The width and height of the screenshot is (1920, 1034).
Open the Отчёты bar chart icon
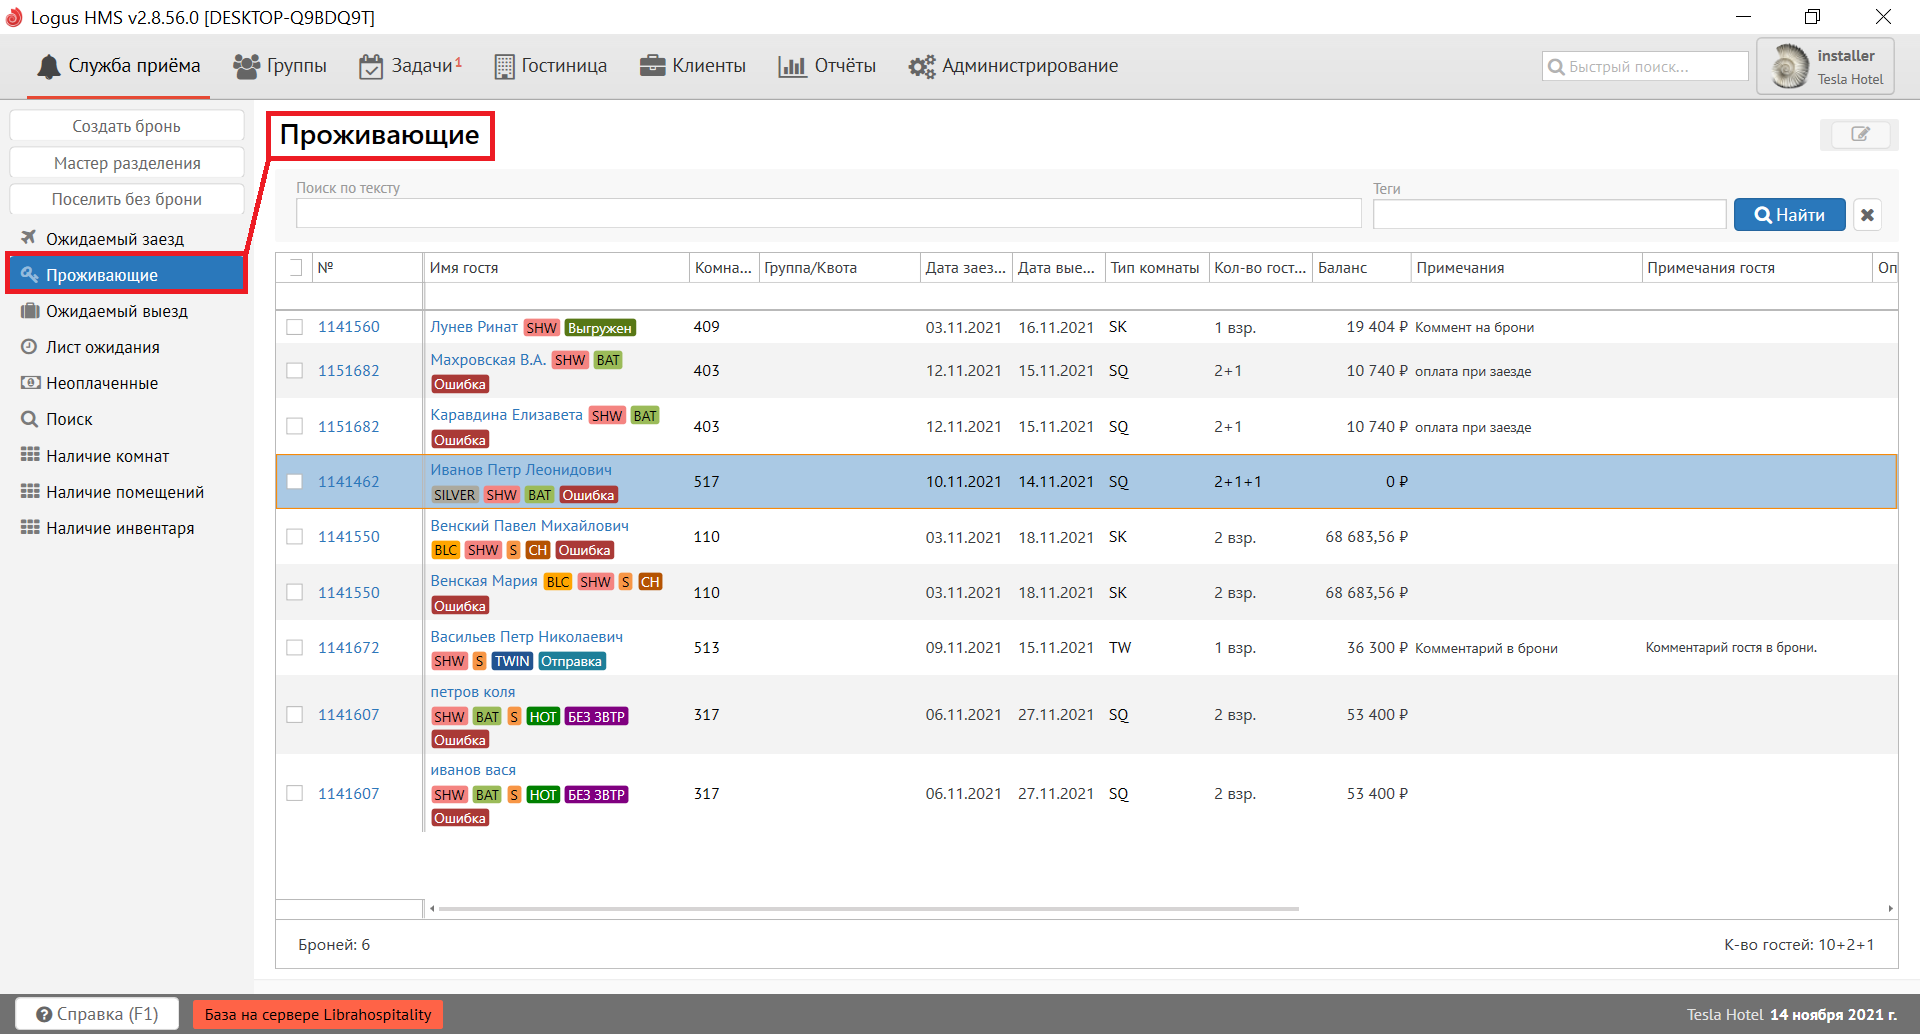click(792, 66)
